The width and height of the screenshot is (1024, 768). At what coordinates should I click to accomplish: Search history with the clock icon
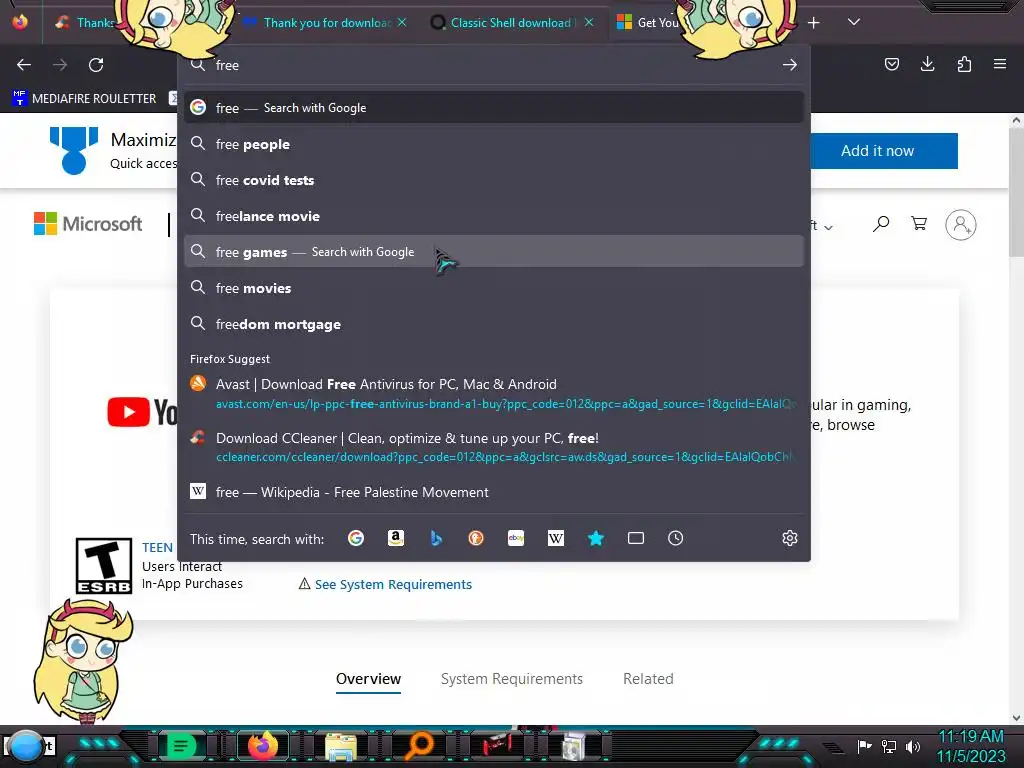[675, 538]
